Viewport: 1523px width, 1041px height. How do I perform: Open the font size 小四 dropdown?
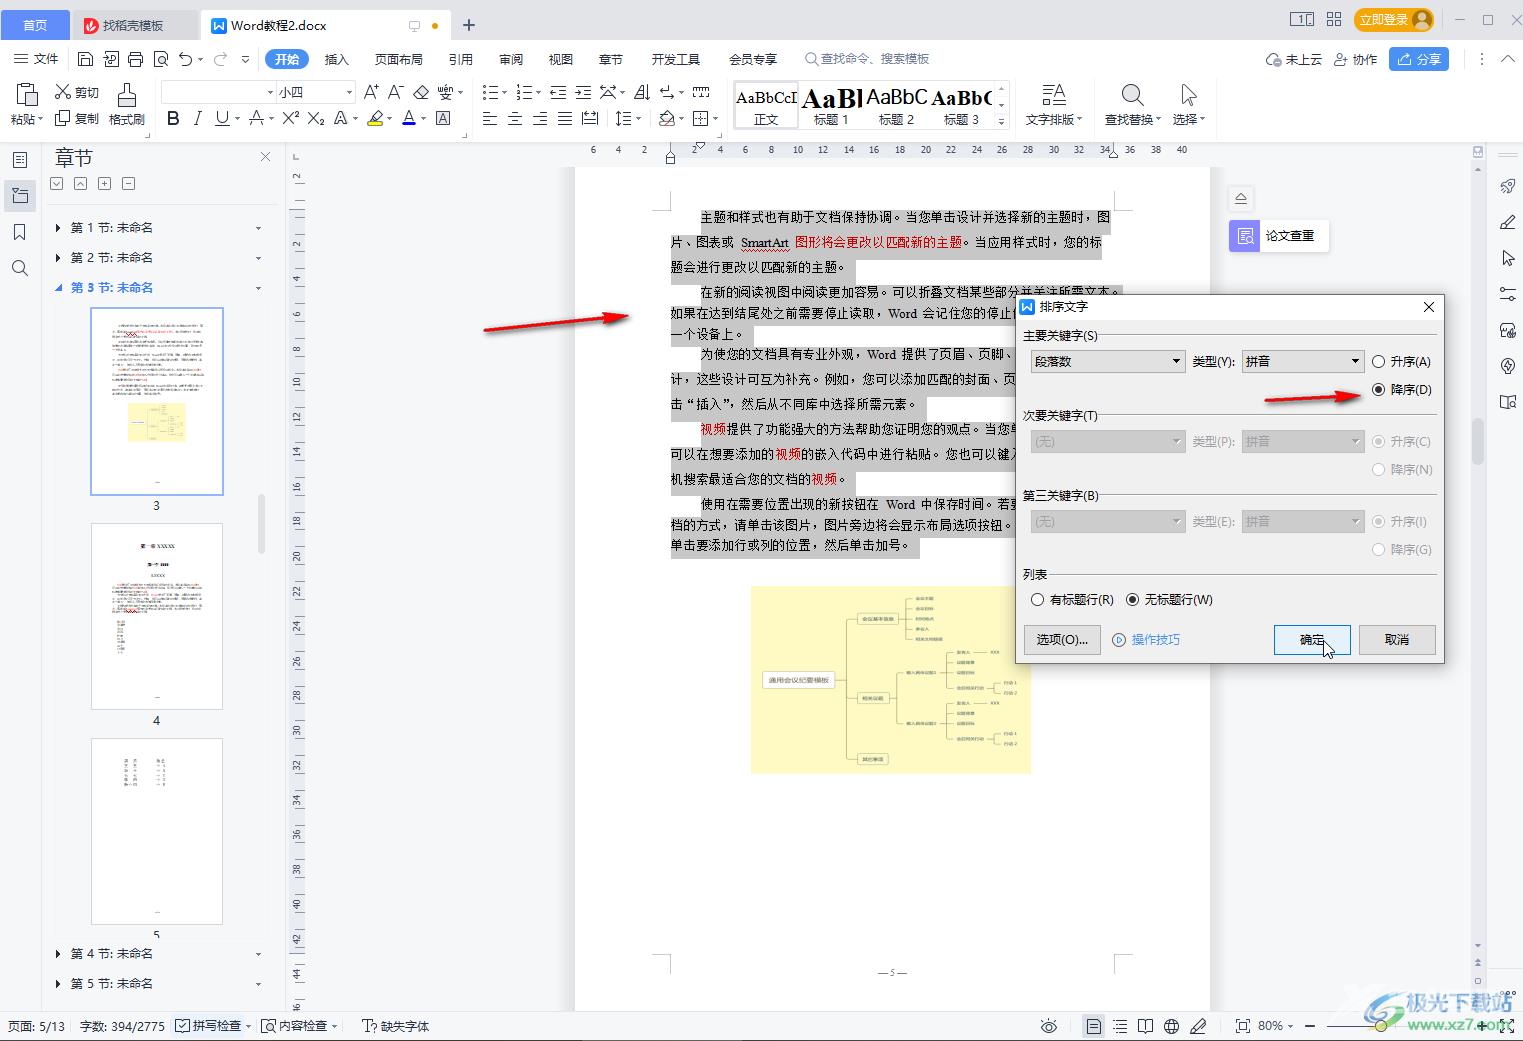(x=348, y=92)
